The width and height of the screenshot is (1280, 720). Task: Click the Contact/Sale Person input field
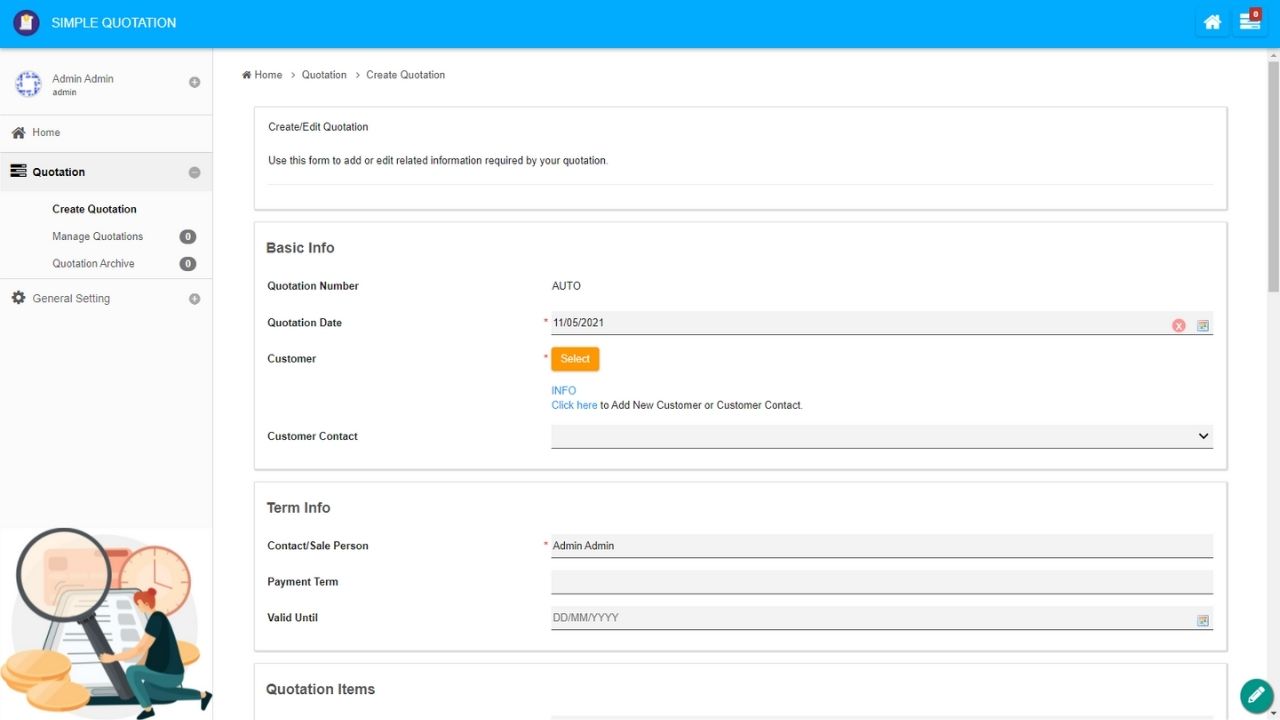(x=881, y=546)
